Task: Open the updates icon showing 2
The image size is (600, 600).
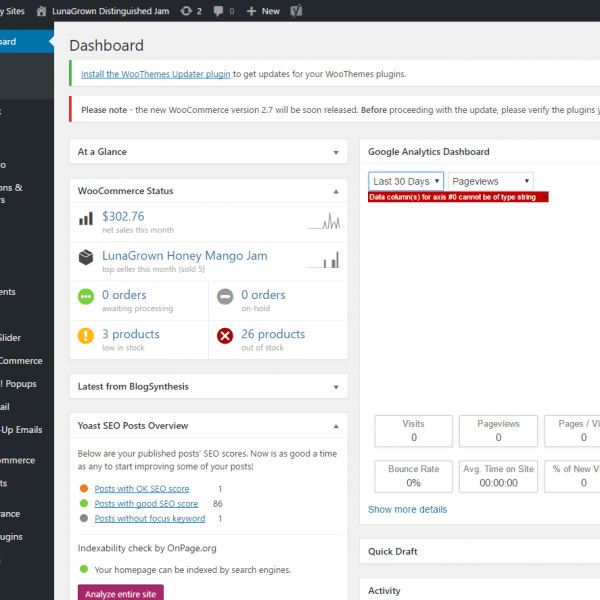Action: (191, 11)
